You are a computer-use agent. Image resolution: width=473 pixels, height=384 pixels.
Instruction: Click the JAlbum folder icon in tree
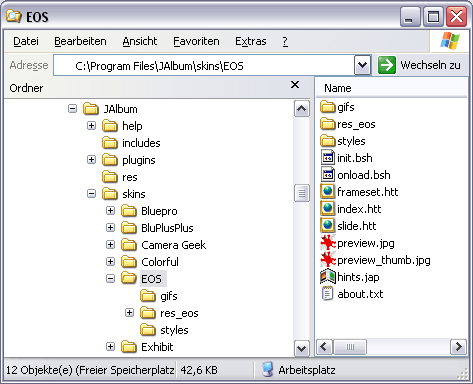(90, 109)
